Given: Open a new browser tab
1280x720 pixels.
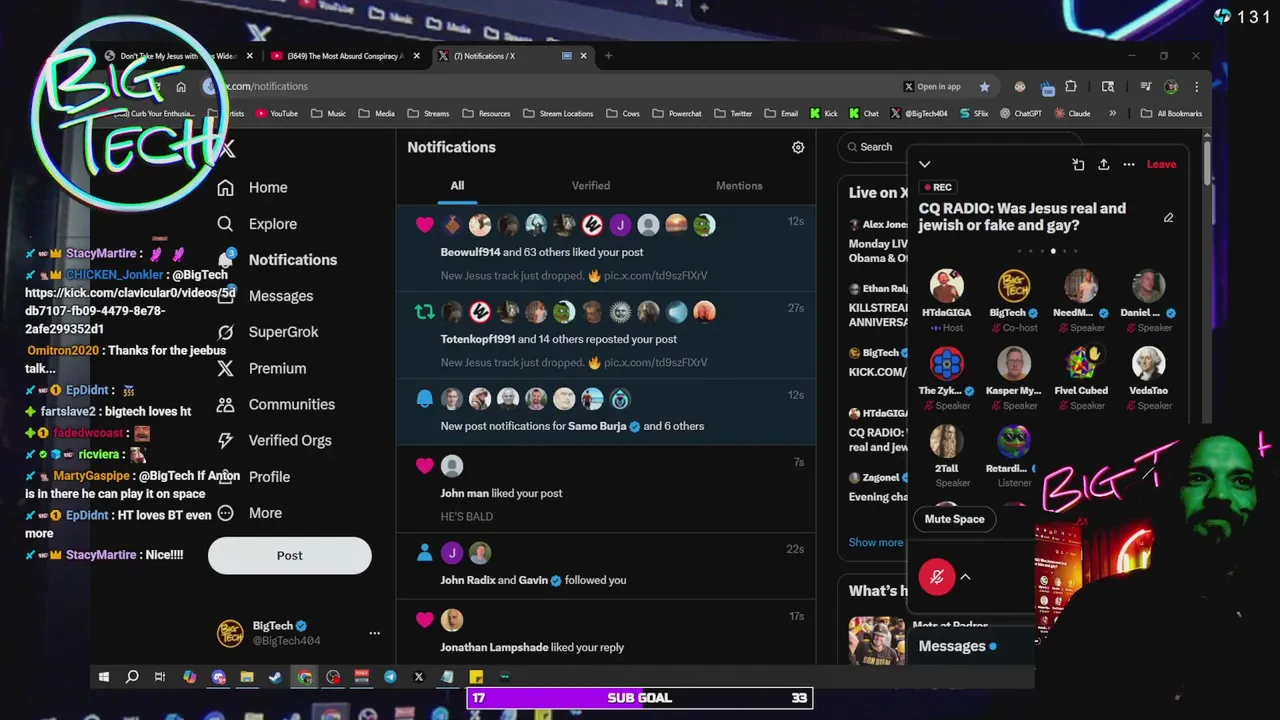Looking at the screenshot, I should 608,56.
